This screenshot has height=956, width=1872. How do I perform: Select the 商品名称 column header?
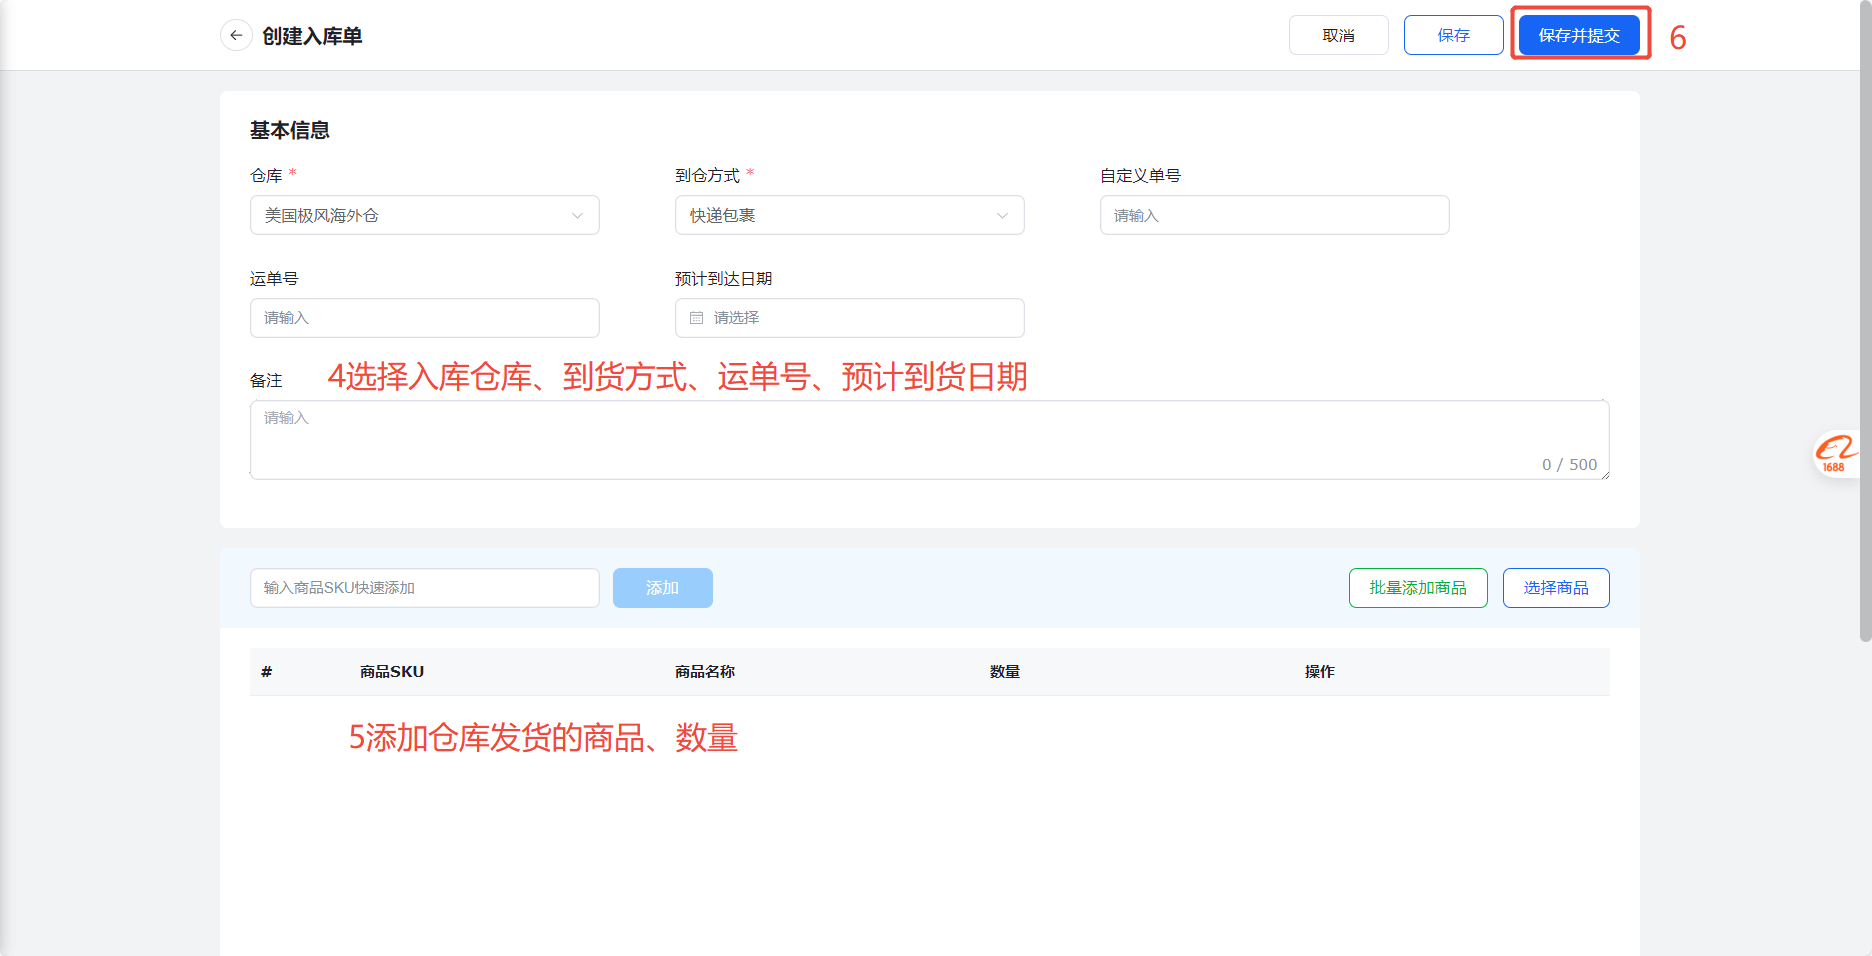pyautogui.click(x=705, y=672)
